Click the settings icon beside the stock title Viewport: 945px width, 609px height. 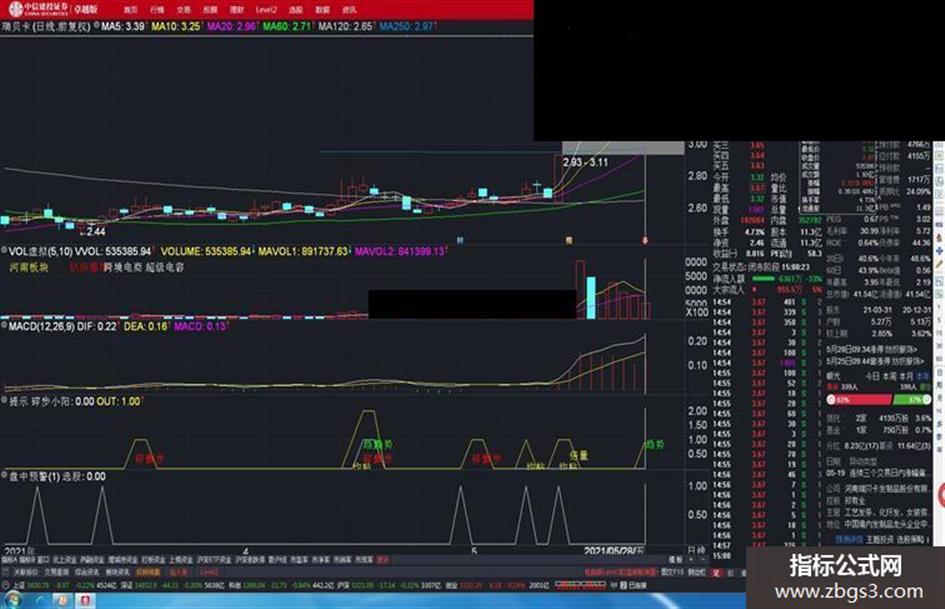(96, 27)
